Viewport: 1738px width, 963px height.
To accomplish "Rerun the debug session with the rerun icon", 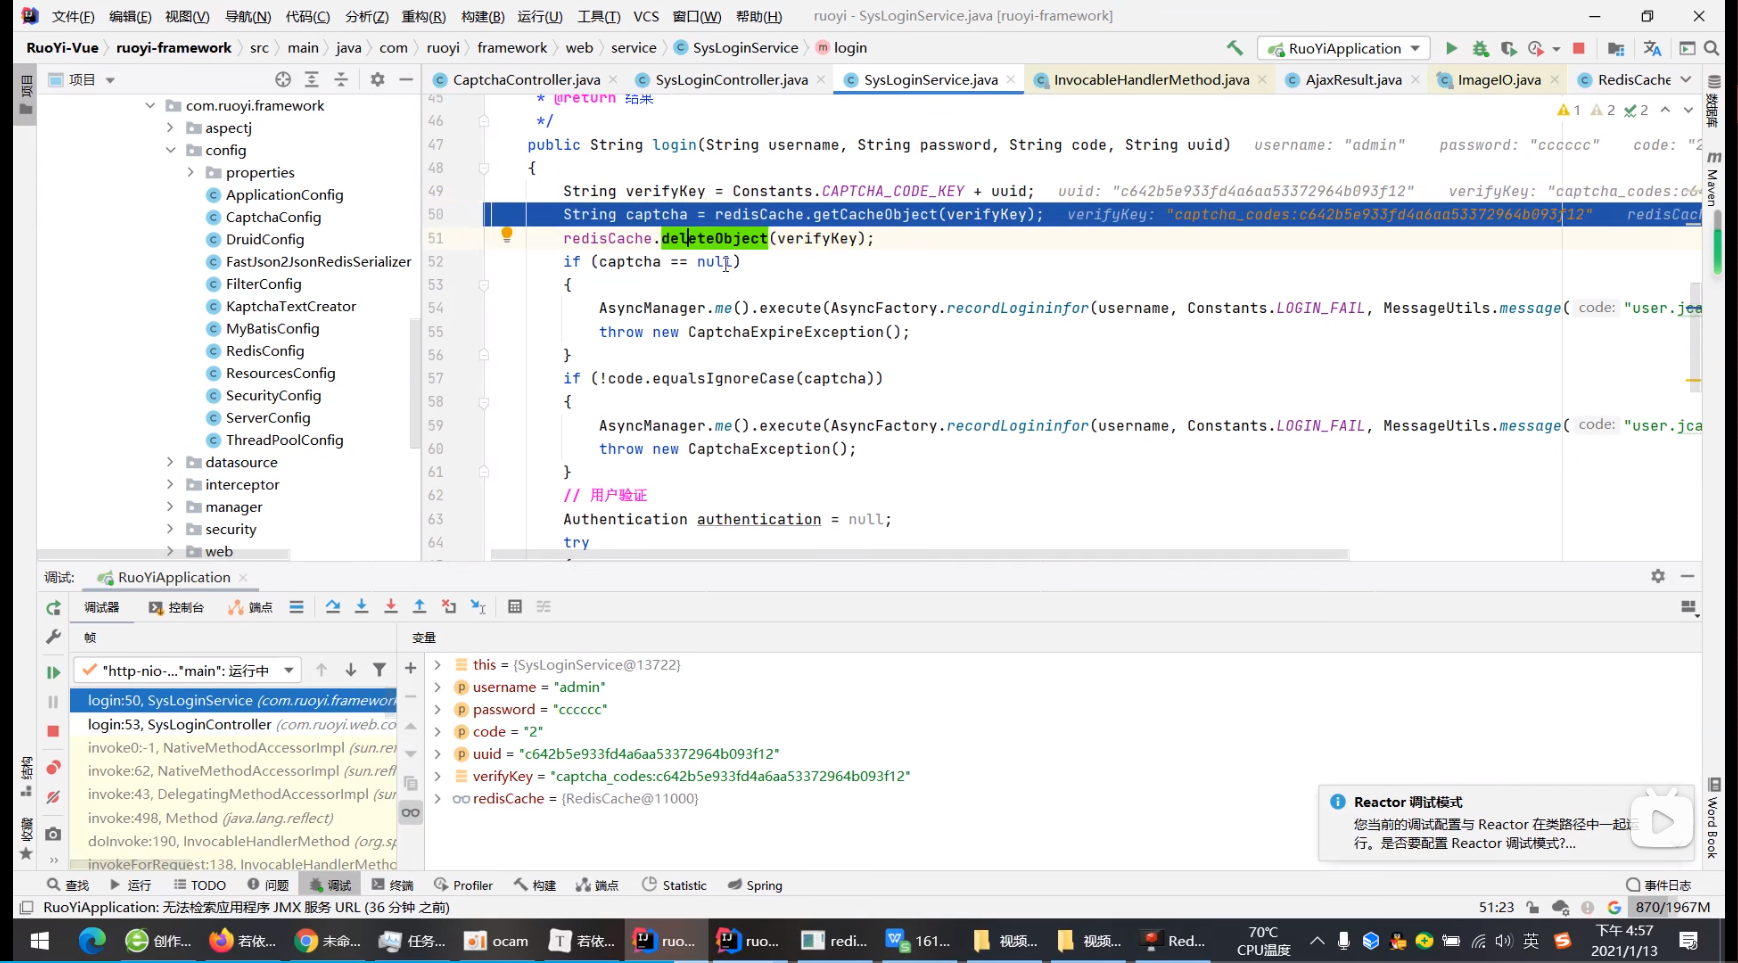I will tap(53, 608).
